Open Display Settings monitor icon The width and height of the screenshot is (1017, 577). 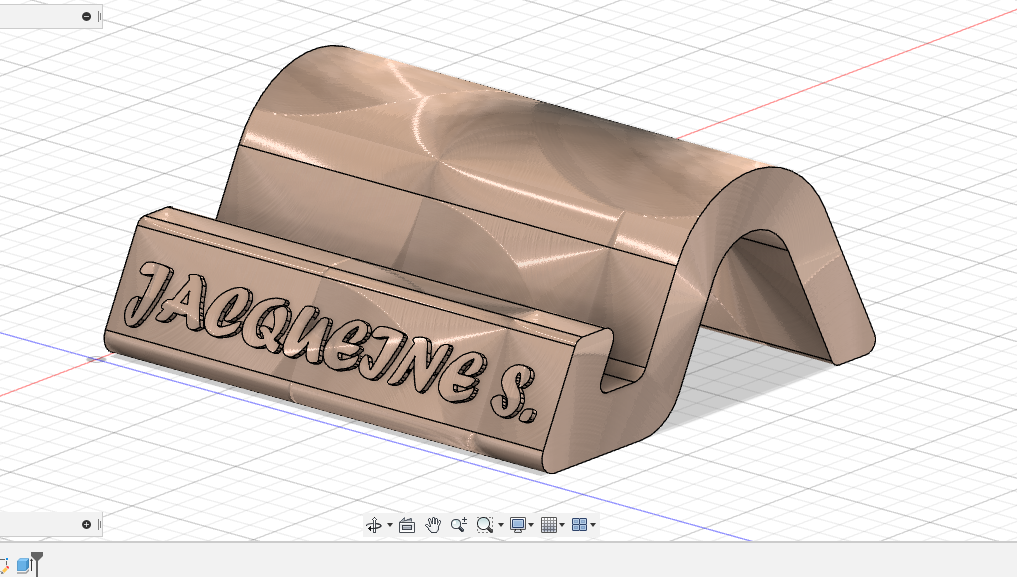coord(518,525)
